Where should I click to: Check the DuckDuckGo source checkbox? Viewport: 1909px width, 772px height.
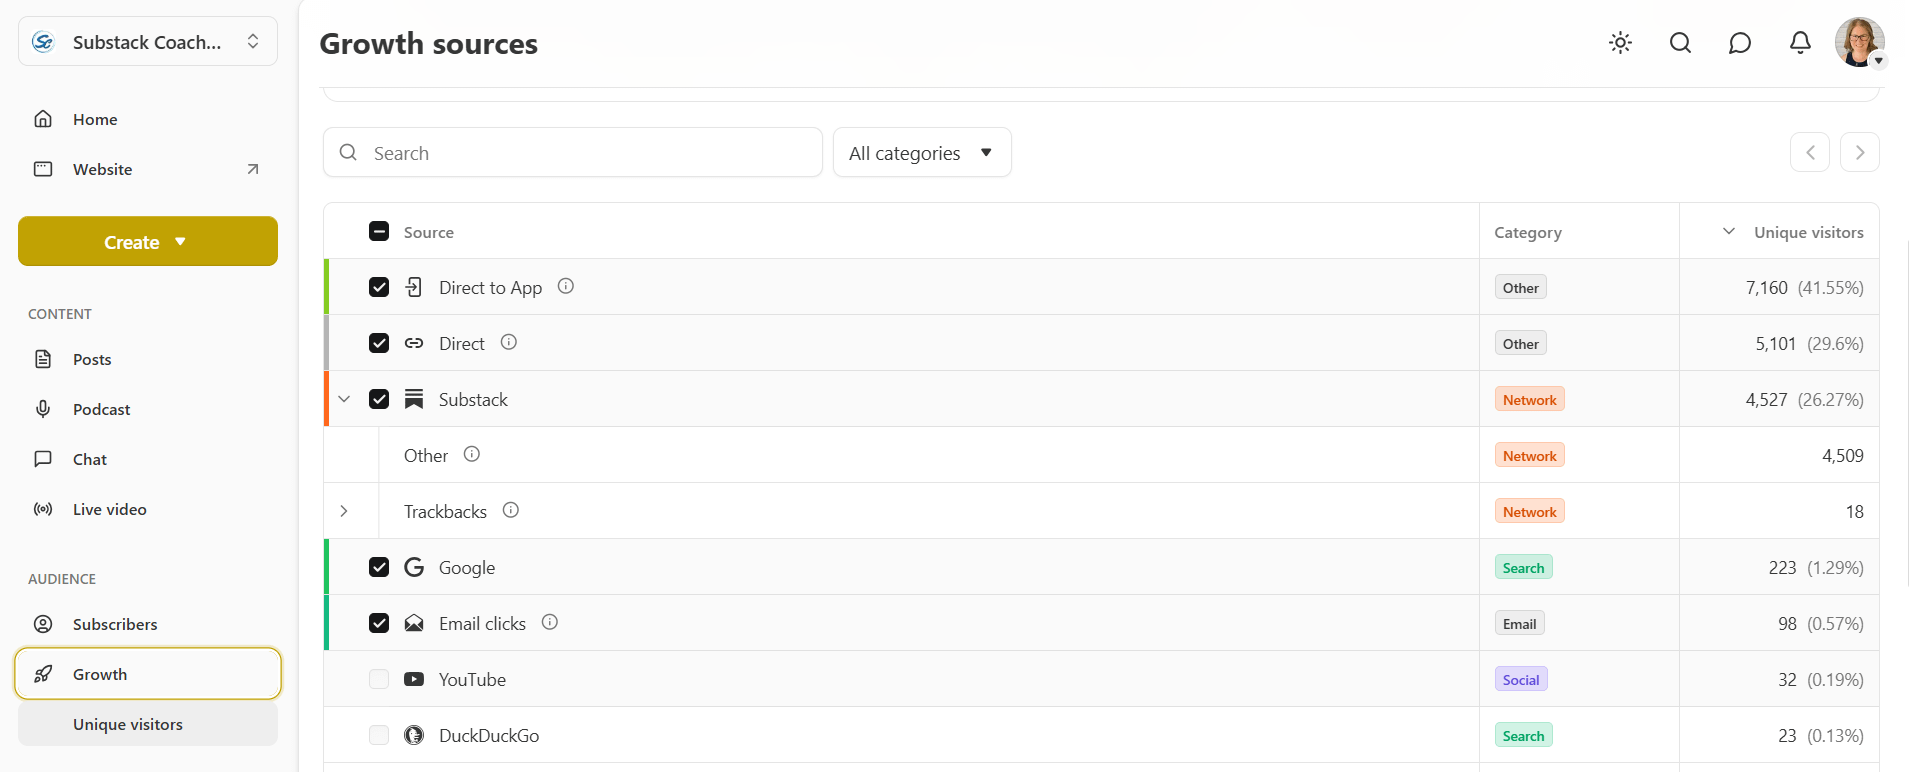click(x=379, y=735)
